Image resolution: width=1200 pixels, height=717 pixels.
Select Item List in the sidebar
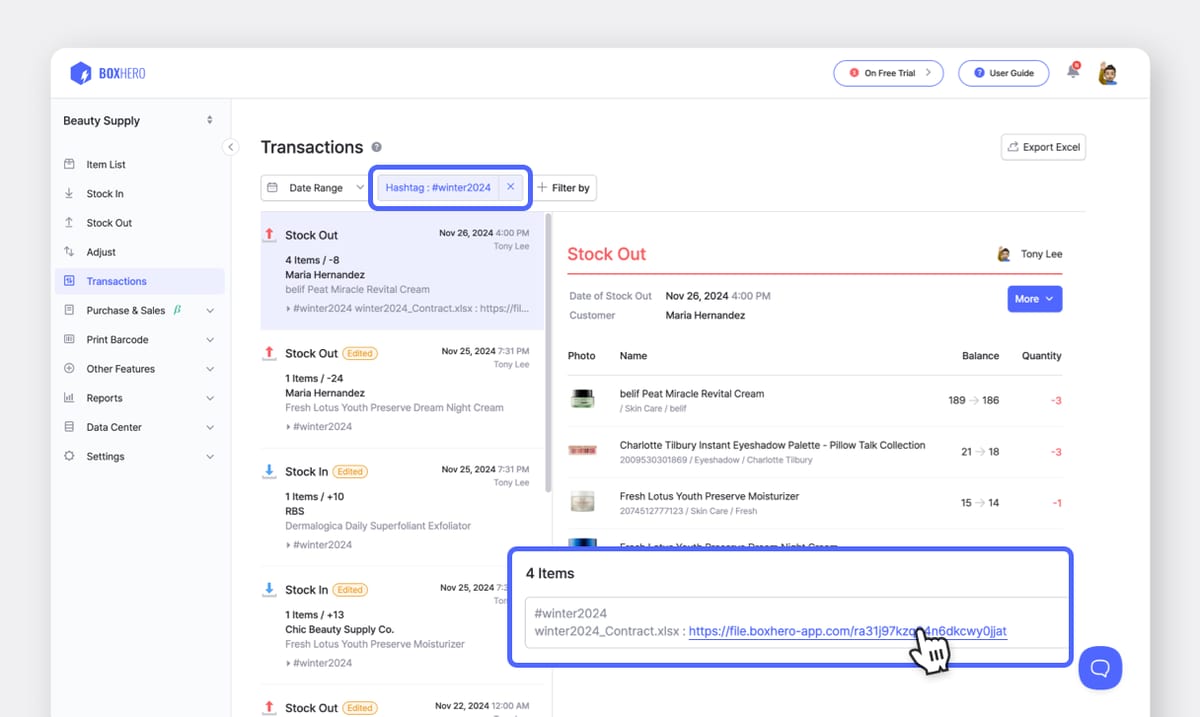coord(105,164)
